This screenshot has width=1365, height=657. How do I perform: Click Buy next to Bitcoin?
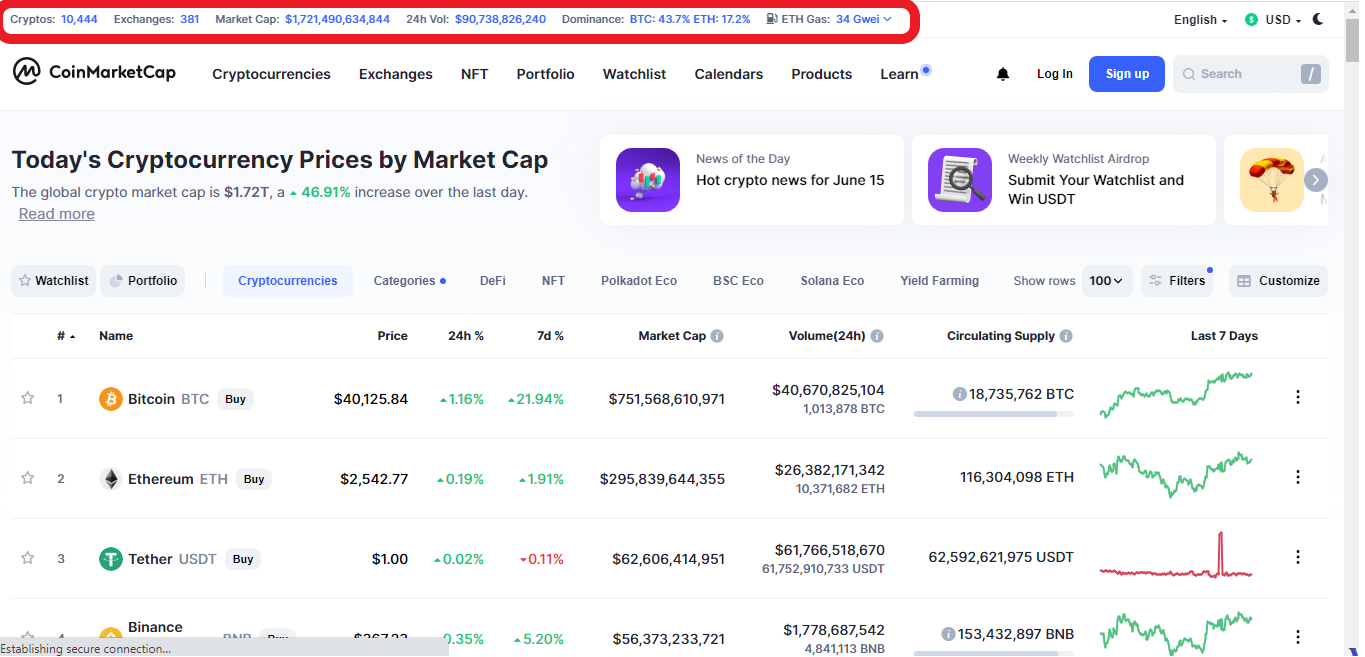tap(235, 399)
